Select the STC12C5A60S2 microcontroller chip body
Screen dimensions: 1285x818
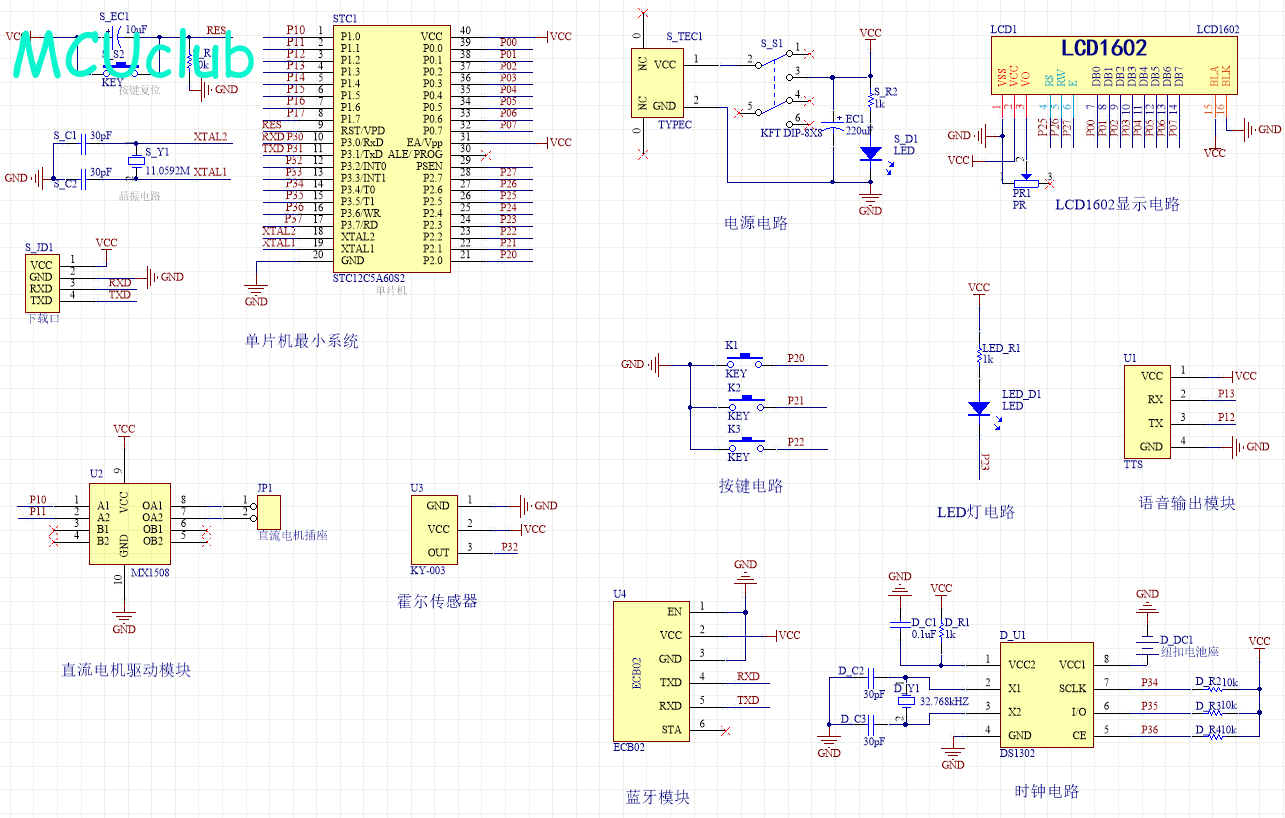(390, 148)
